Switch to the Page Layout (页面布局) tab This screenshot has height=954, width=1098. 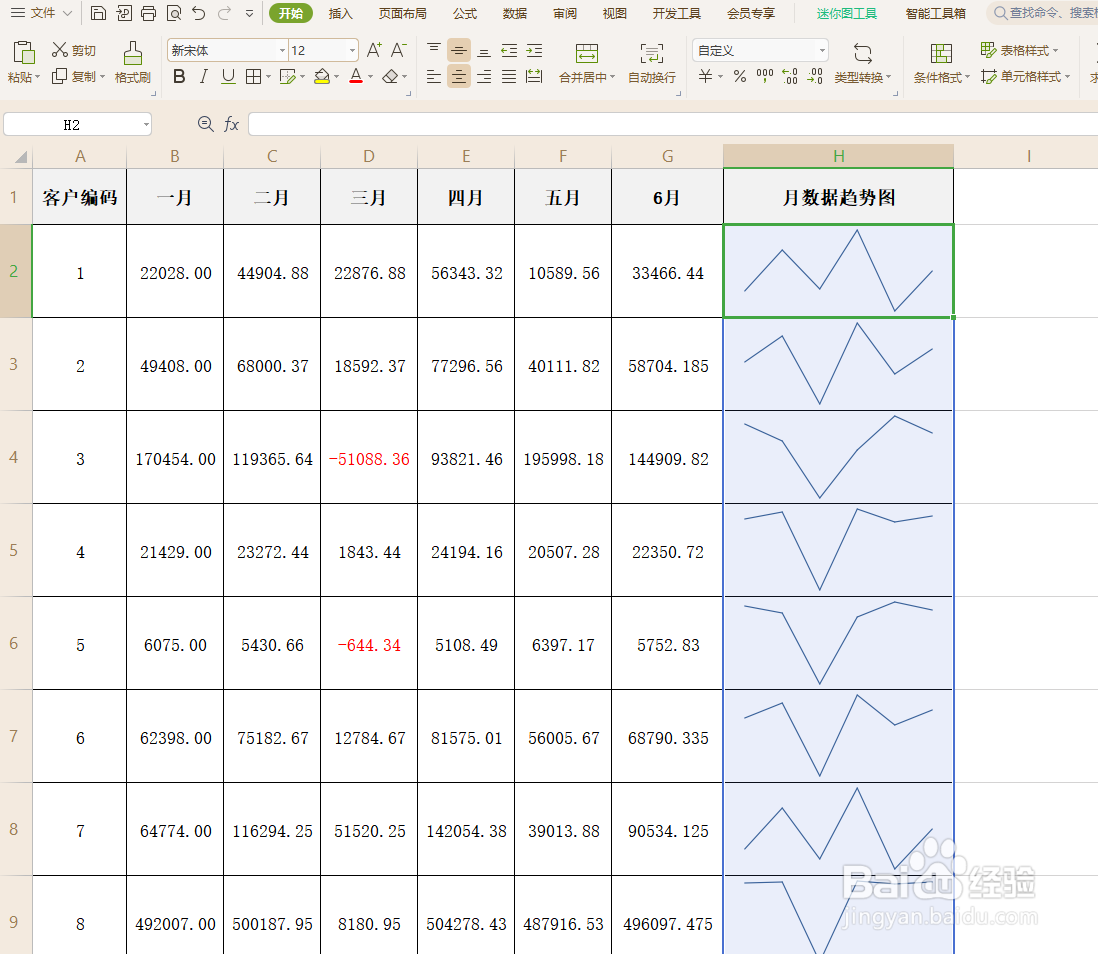[403, 13]
